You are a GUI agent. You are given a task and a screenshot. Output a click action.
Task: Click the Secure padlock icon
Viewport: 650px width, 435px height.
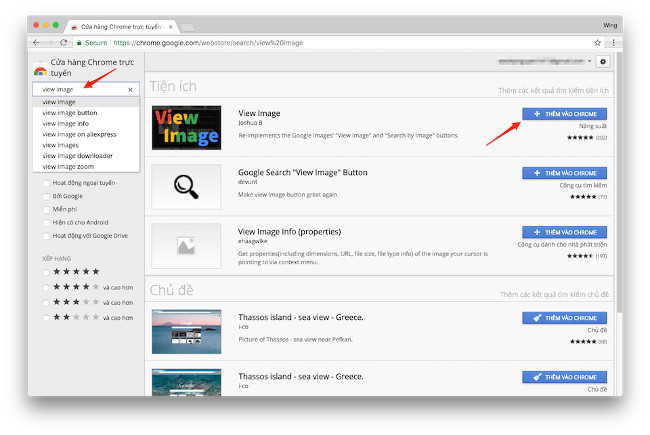79,43
